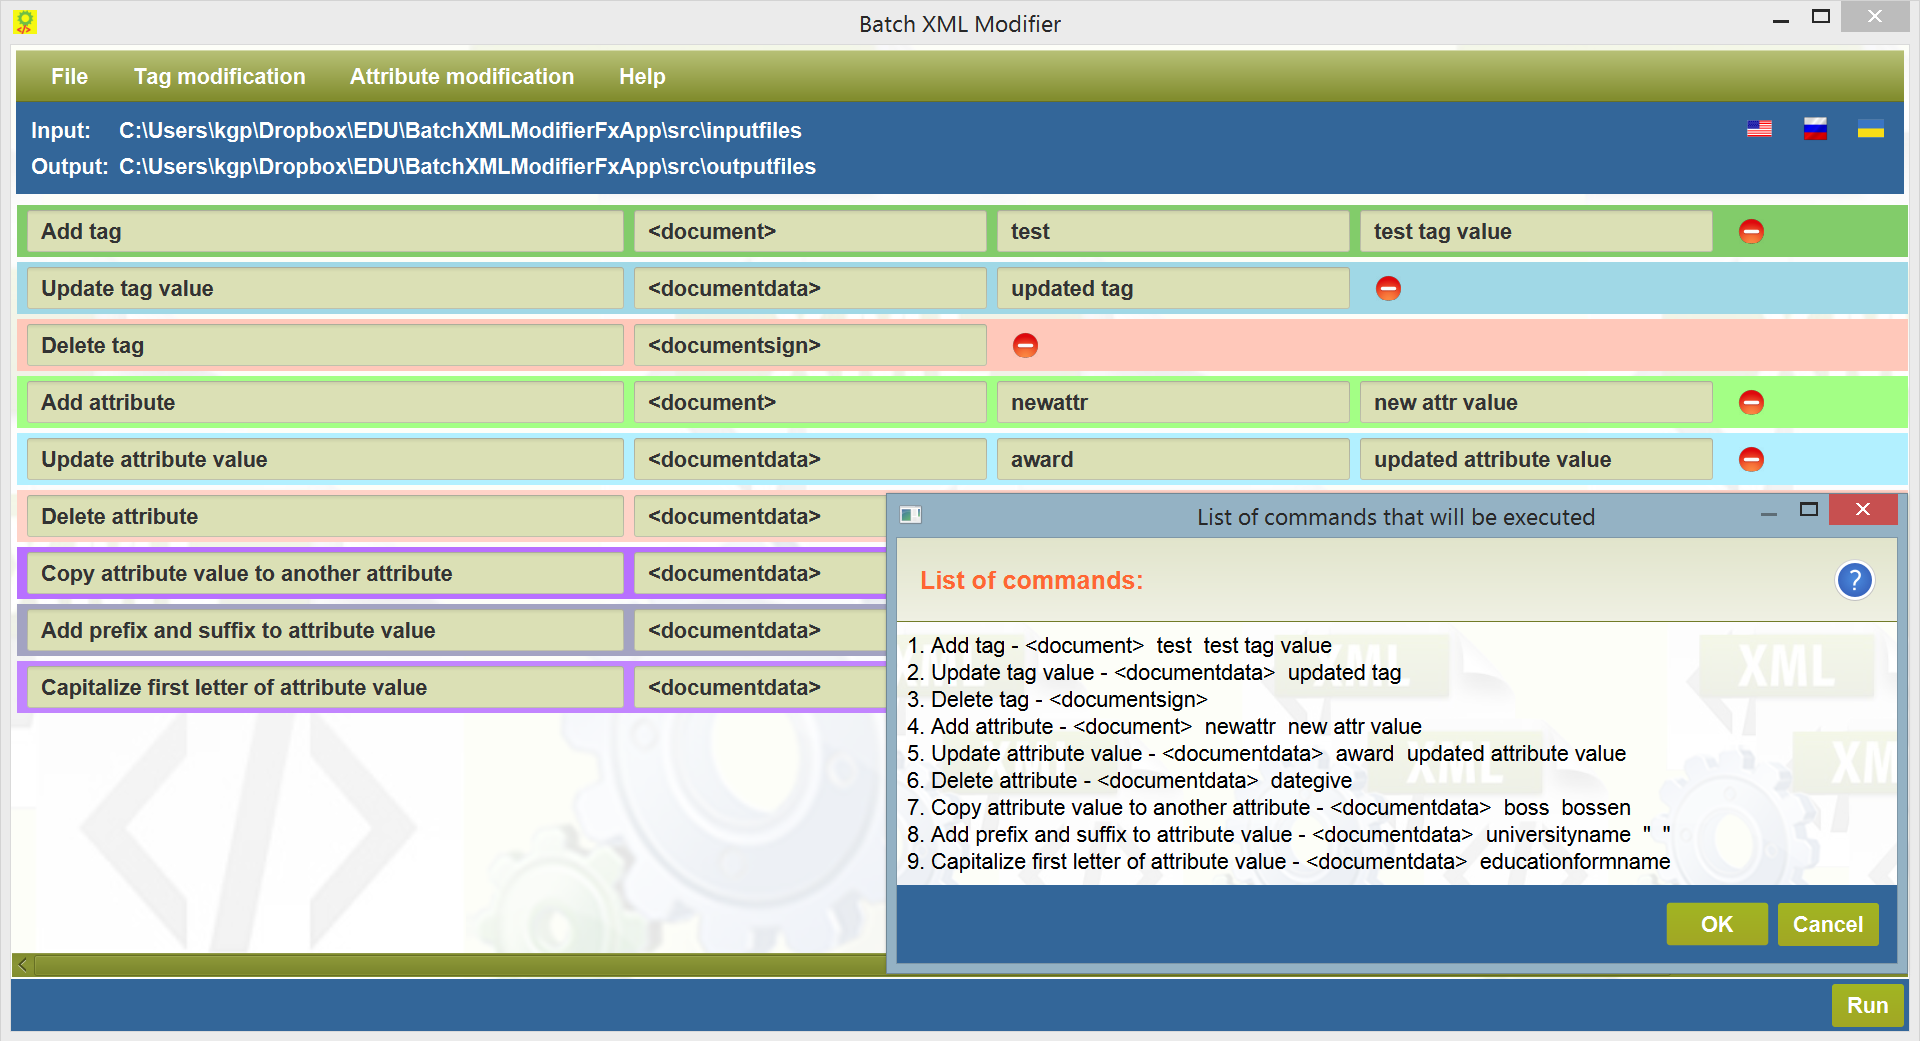The height and width of the screenshot is (1041, 1920).
Task: Remove the Update tag value row
Action: pos(1388,288)
